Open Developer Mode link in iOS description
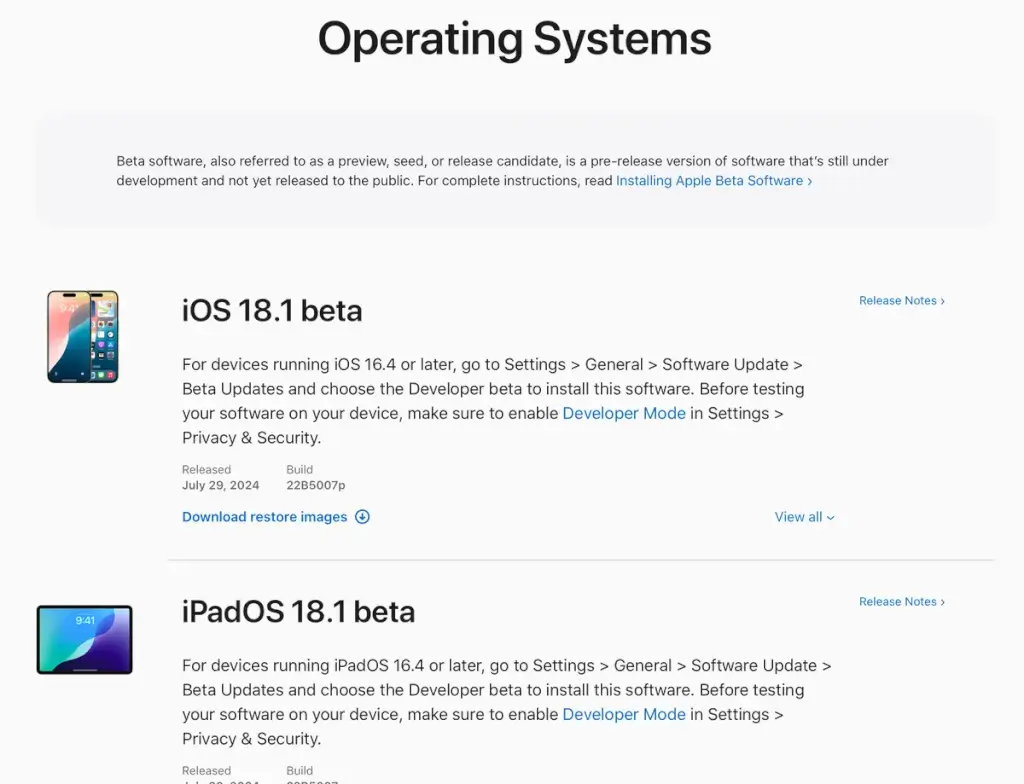The image size is (1024, 784). point(624,414)
